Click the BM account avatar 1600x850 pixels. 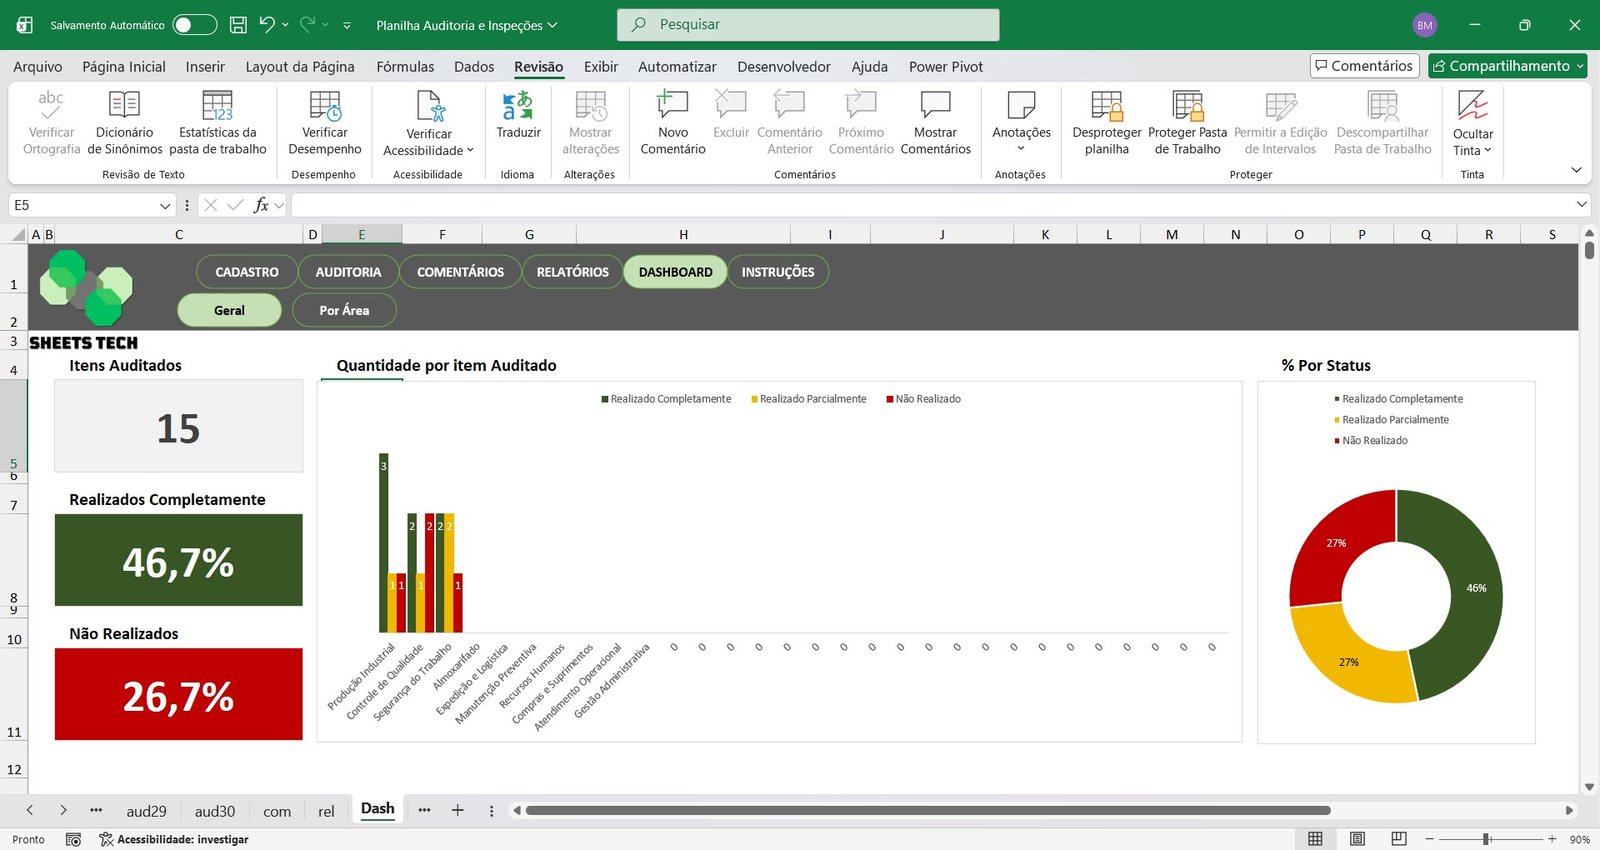pyautogui.click(x=1424, y=25)
